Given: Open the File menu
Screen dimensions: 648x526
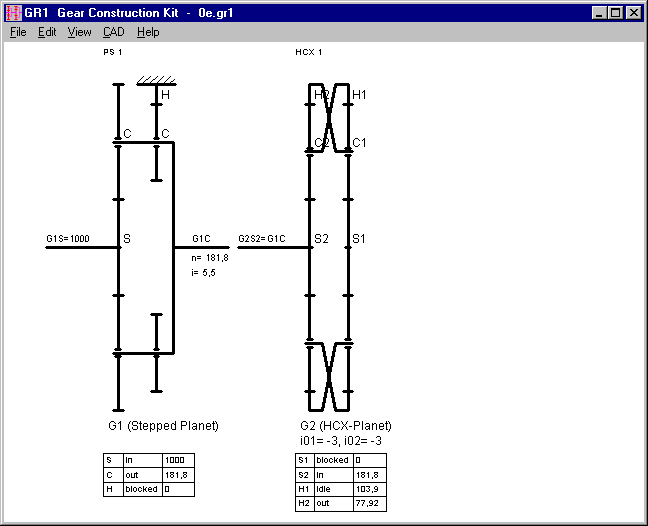Looking at the screenshot, I should tap(18, 32).
